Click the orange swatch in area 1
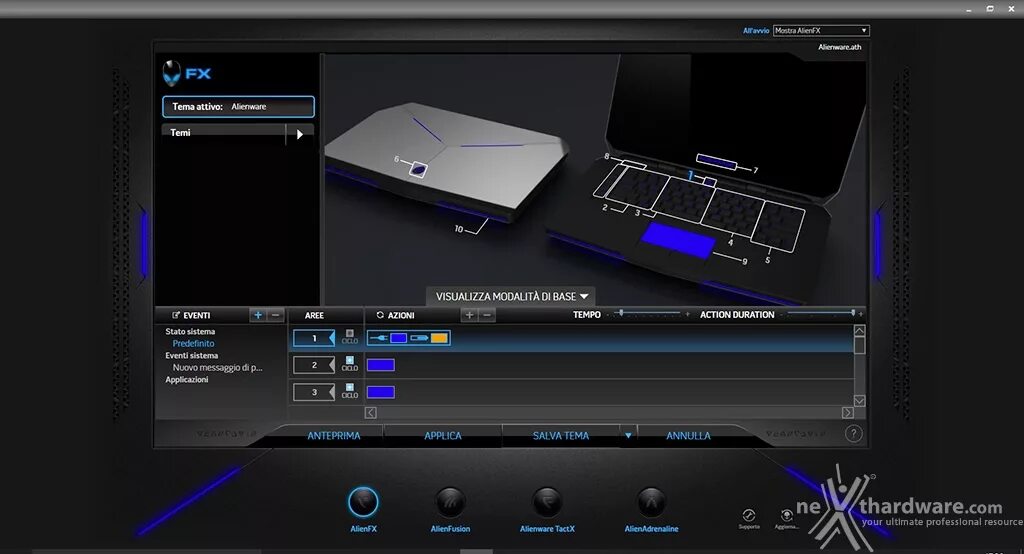Viewport: 1024px width, 554px height. [x=439, y=338]
